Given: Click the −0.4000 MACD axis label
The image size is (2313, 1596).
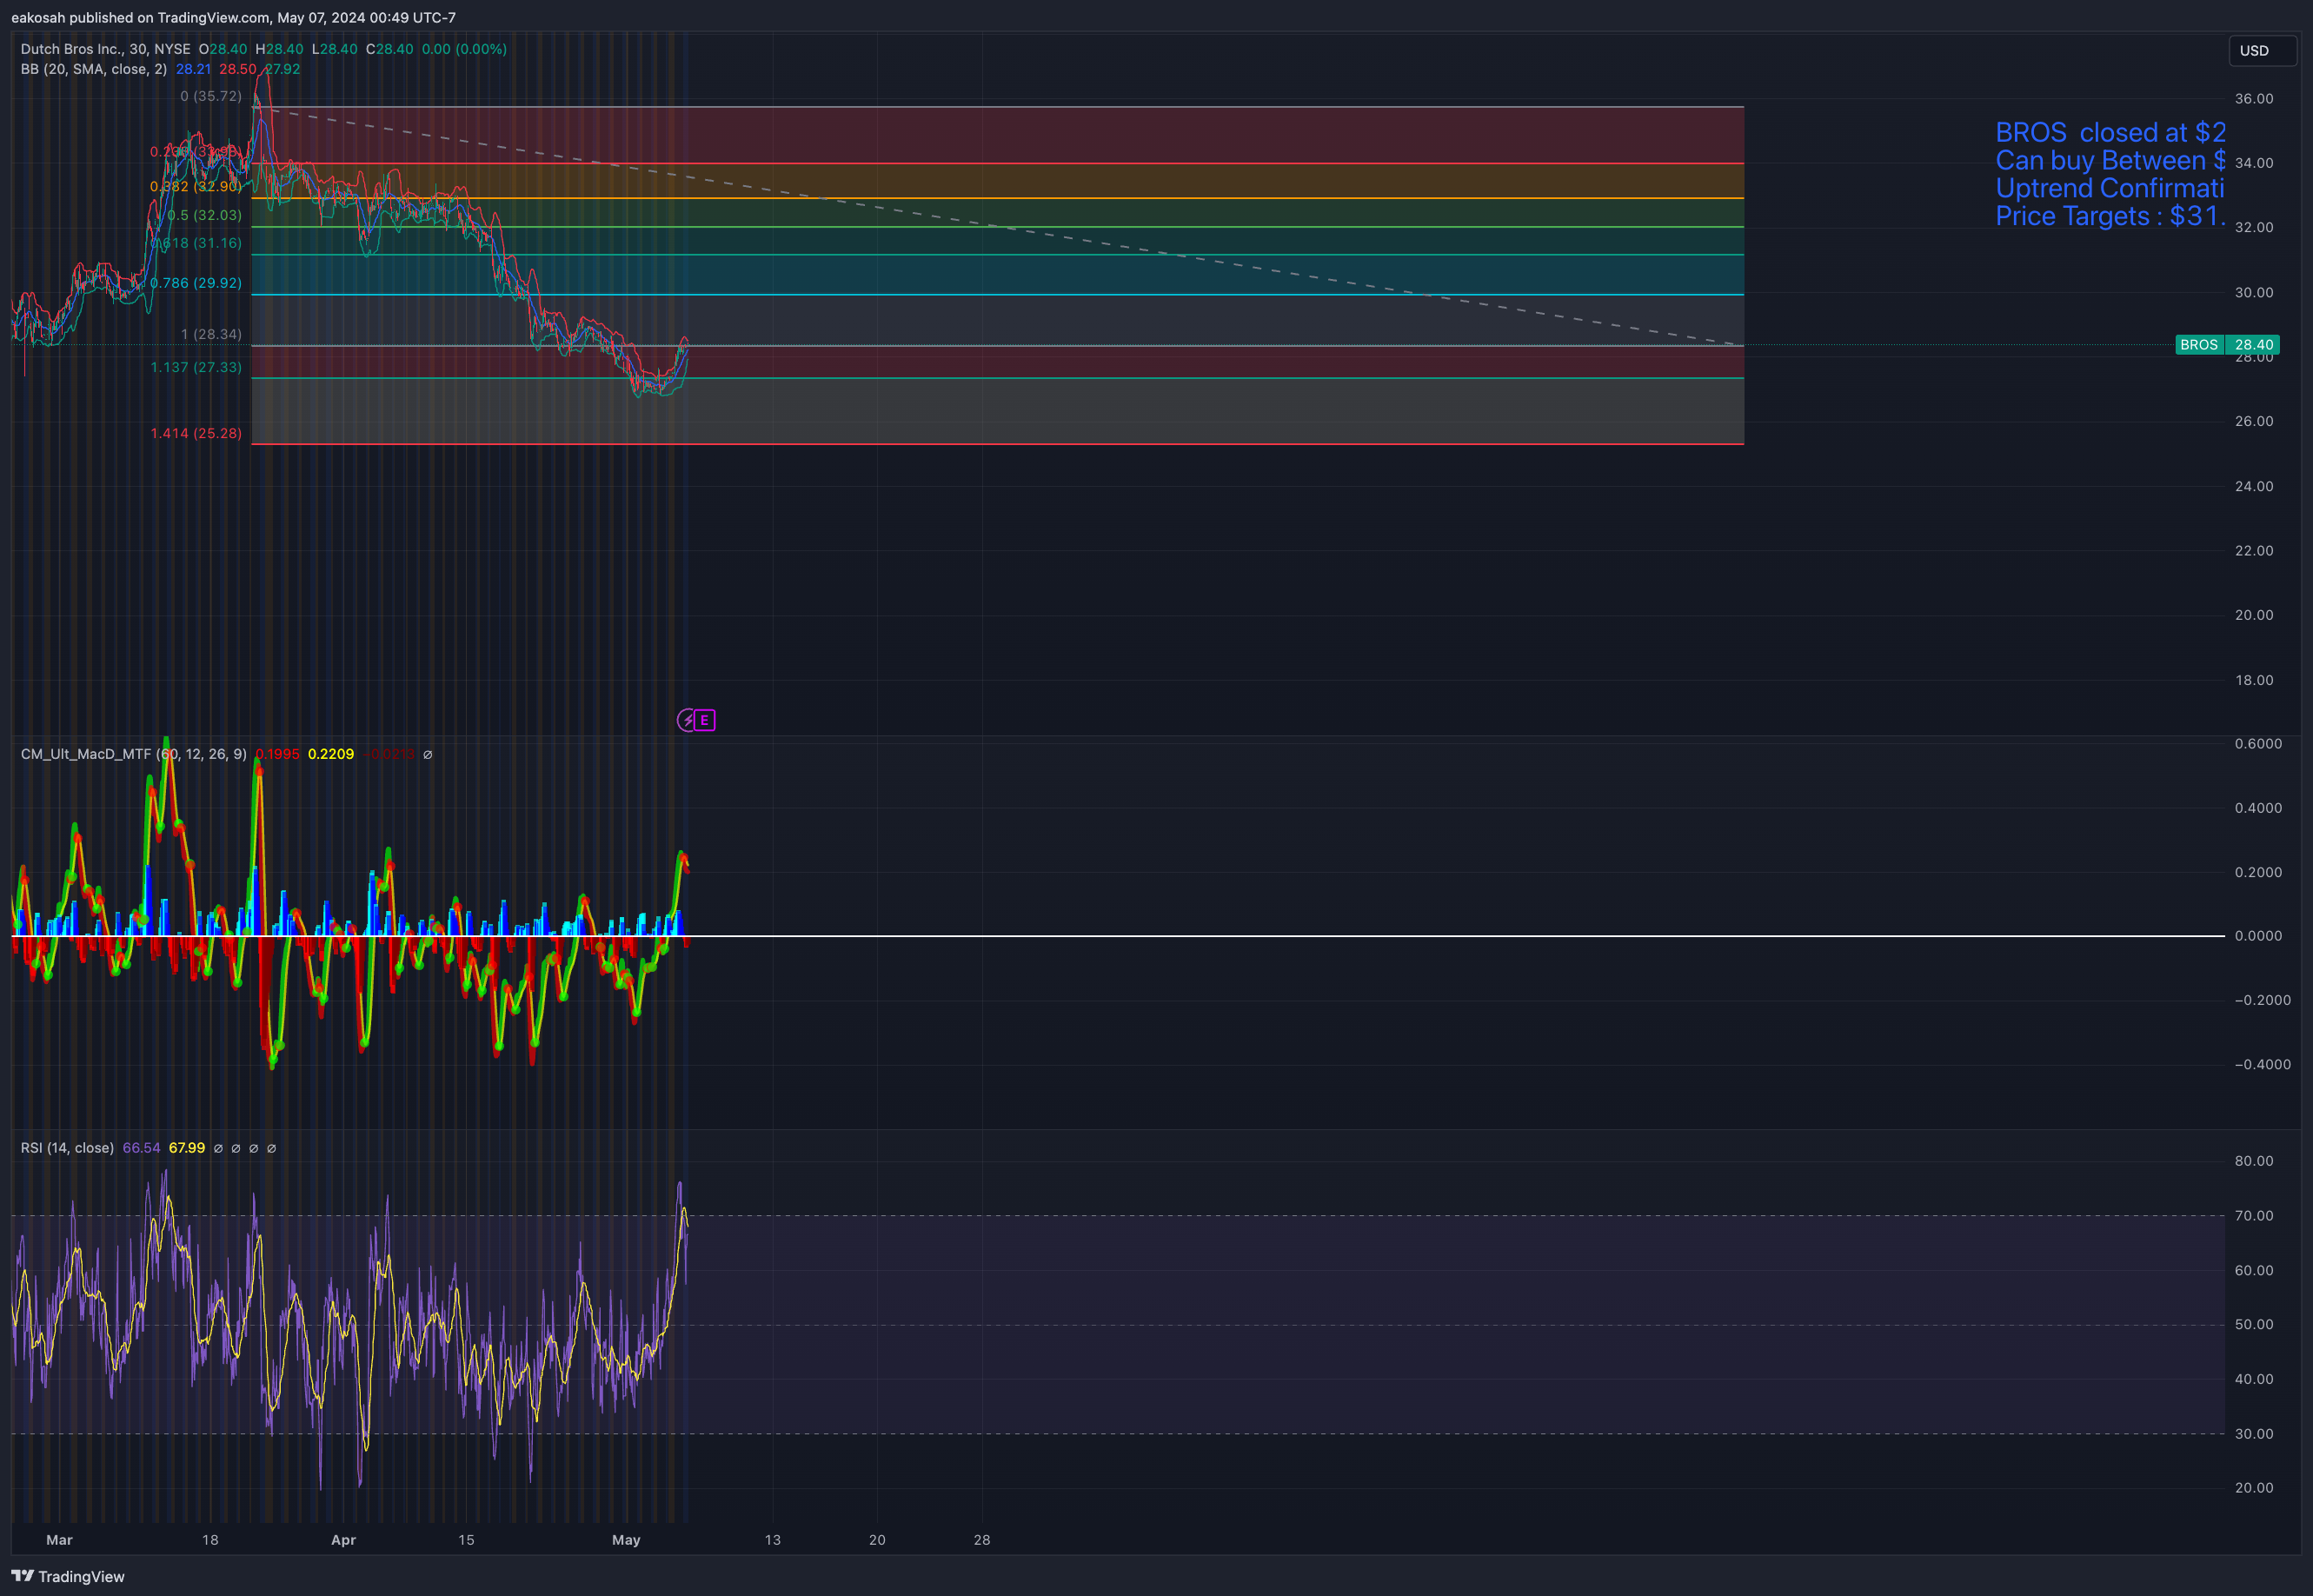Looking at the screenshot, I should (x=2262, y=1064).
